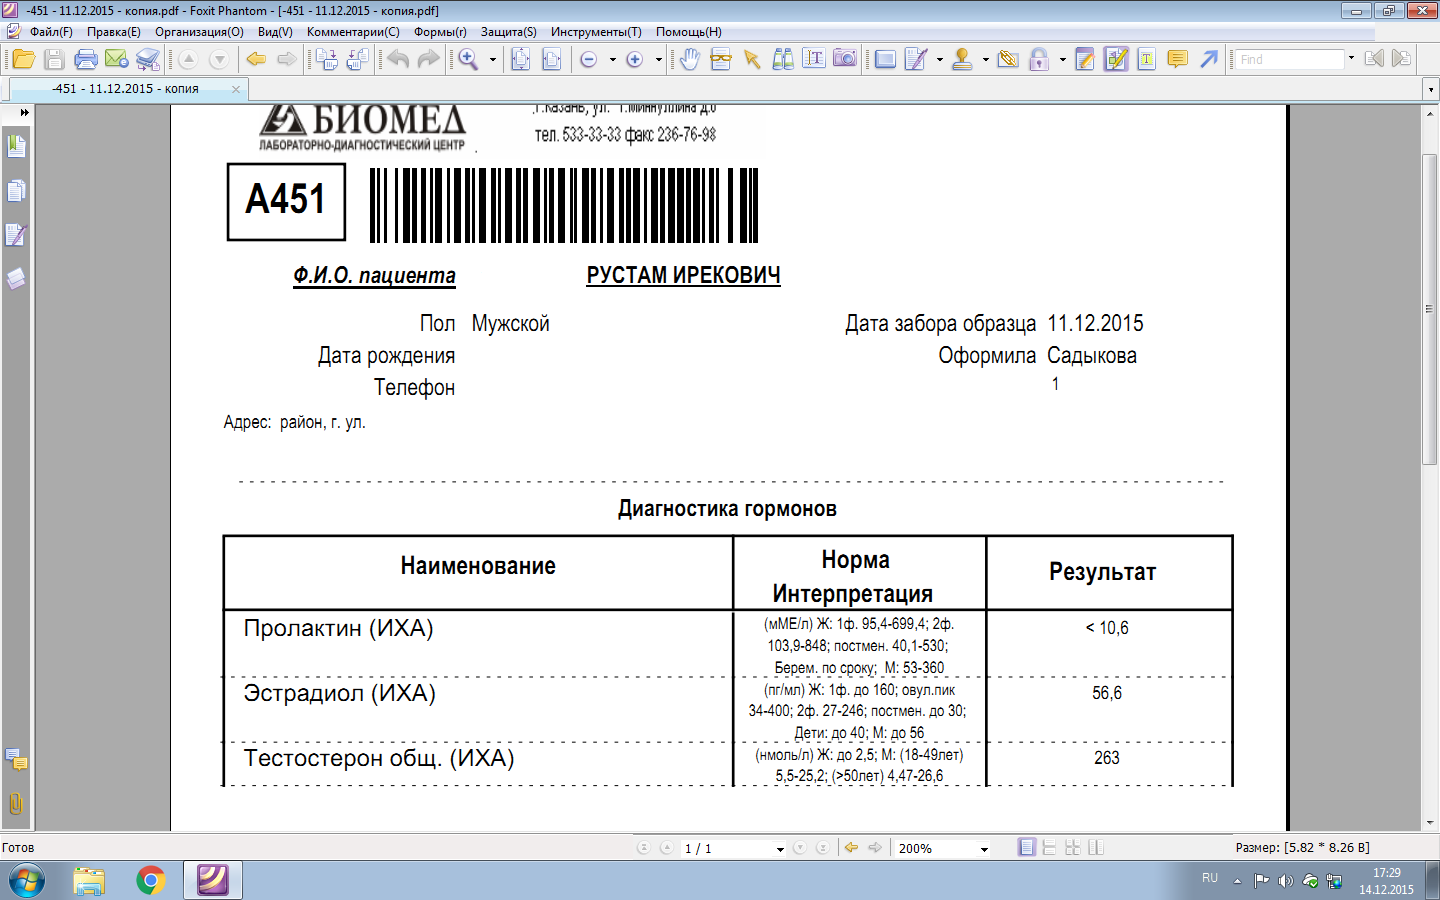Click the Find search input field
The height and width of the screenshot is (900, 1440).
1289,60
